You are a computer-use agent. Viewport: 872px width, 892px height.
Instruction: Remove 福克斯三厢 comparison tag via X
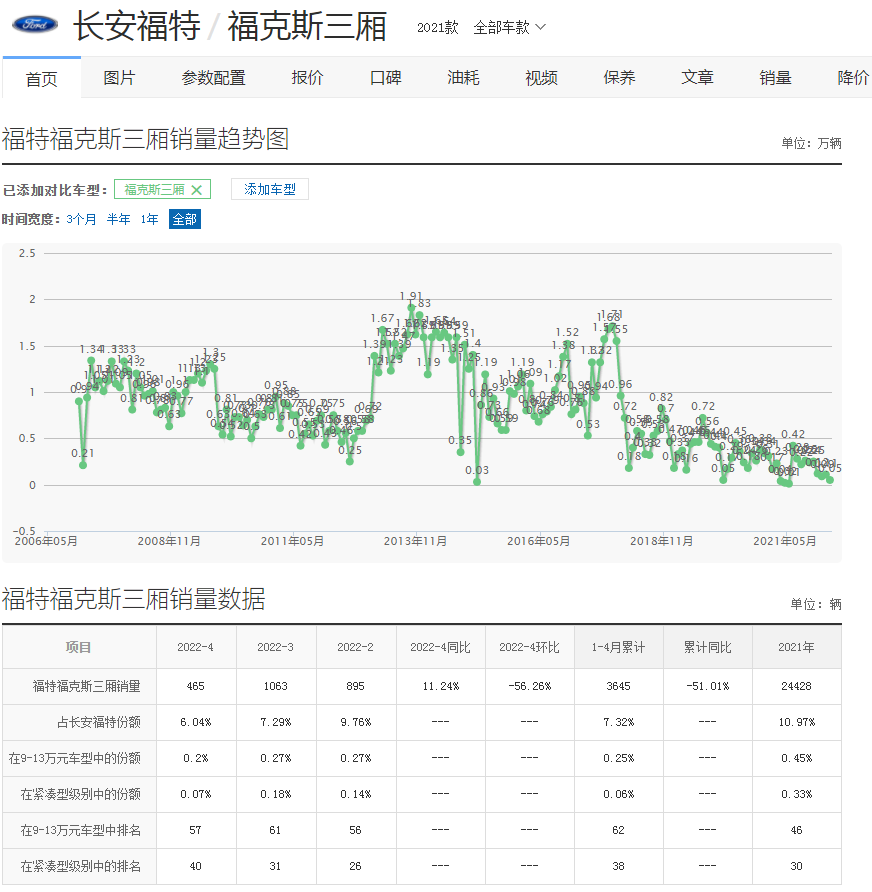(197, 190)
